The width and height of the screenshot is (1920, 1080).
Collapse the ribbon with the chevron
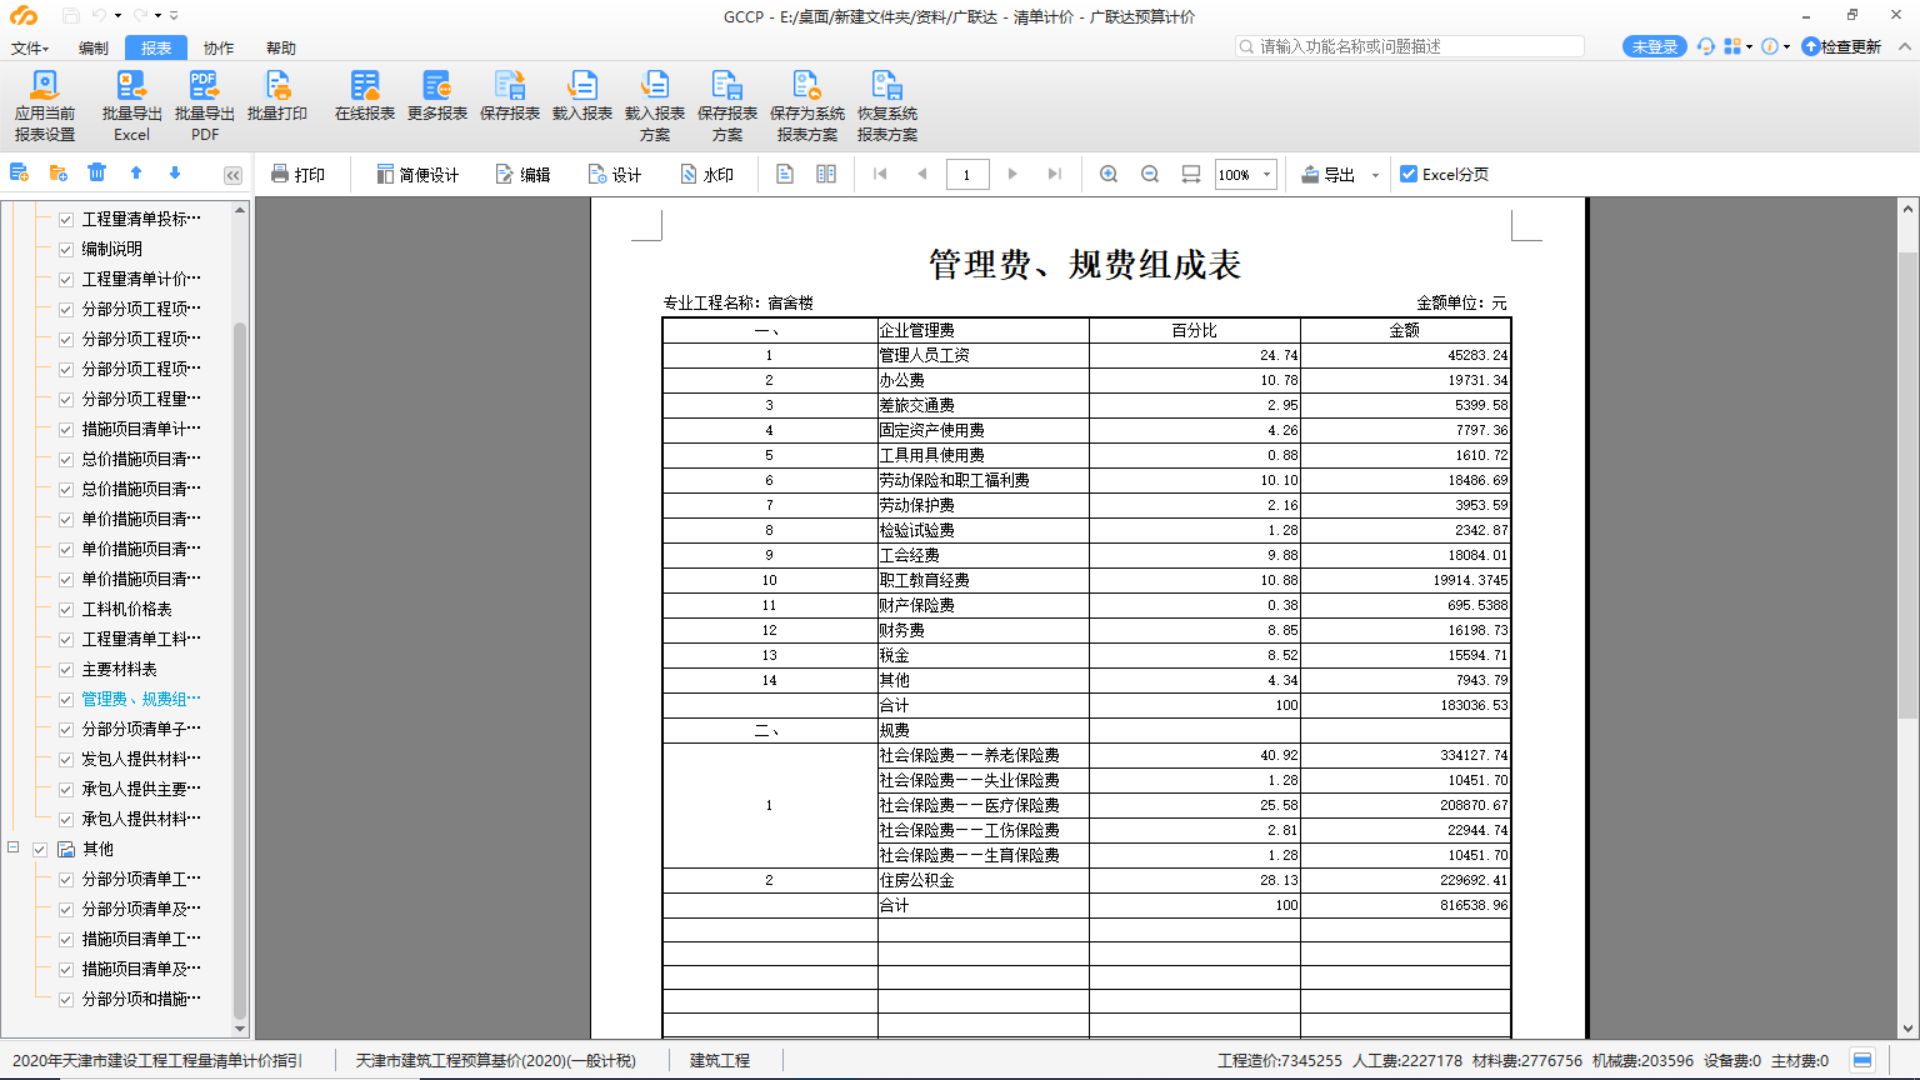click(1904, 46)
